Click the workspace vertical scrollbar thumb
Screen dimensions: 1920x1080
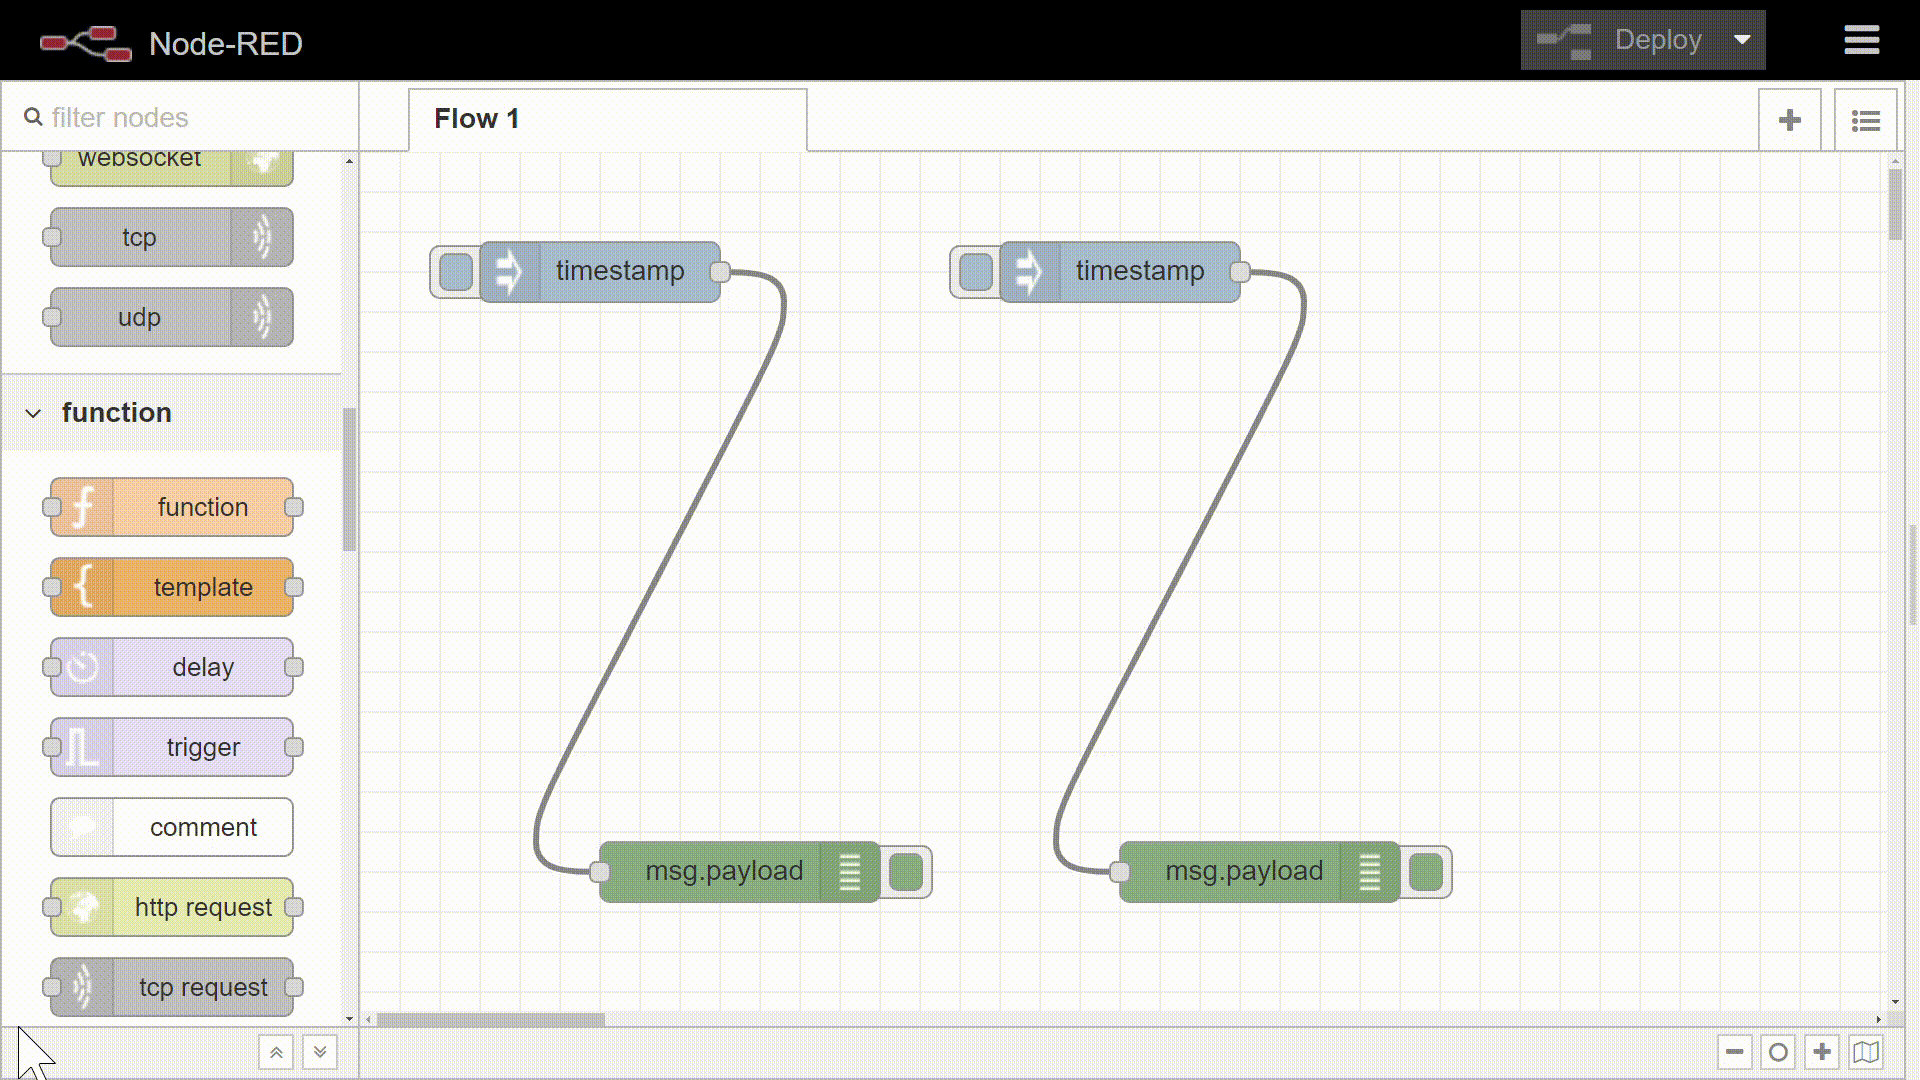click(x=1895, y=205)
